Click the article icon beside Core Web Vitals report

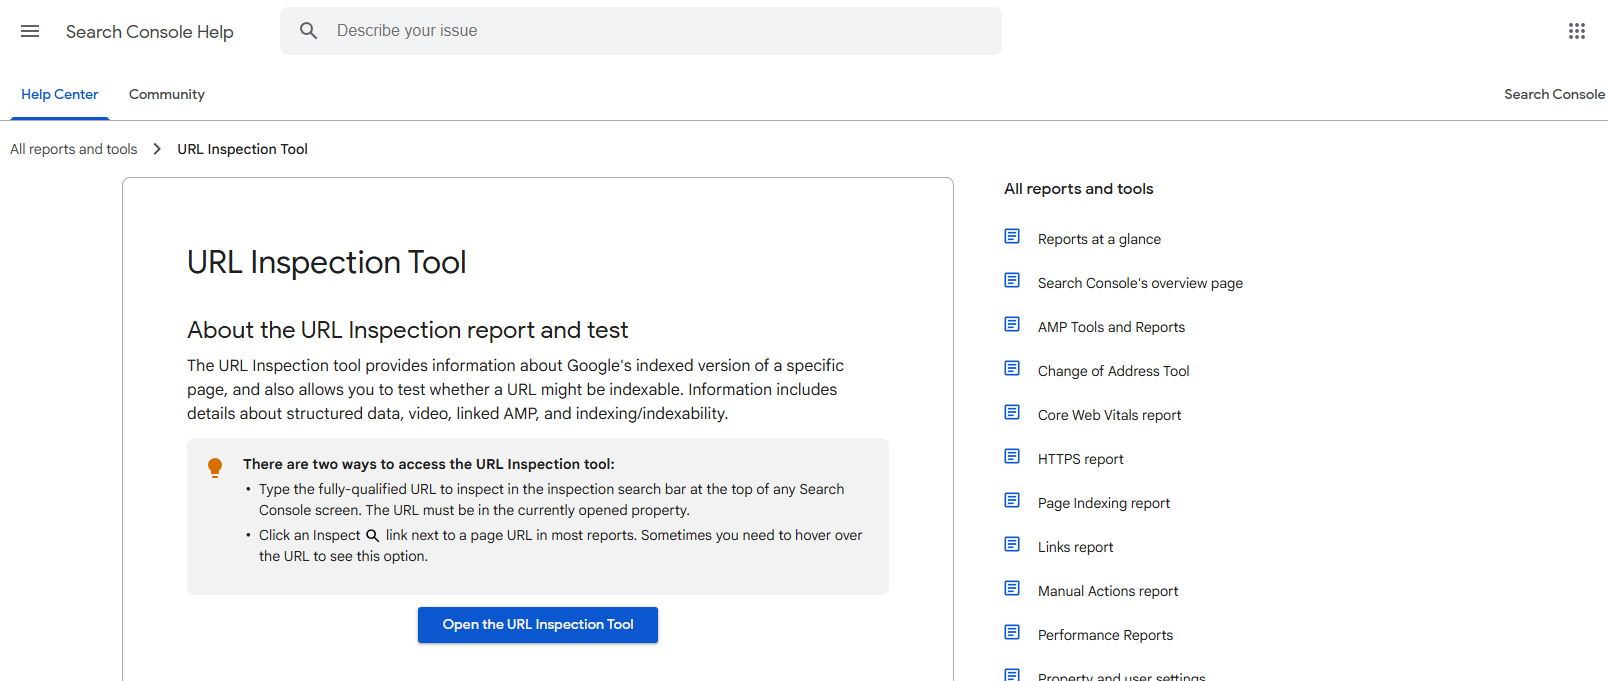tap(1012, 413)
